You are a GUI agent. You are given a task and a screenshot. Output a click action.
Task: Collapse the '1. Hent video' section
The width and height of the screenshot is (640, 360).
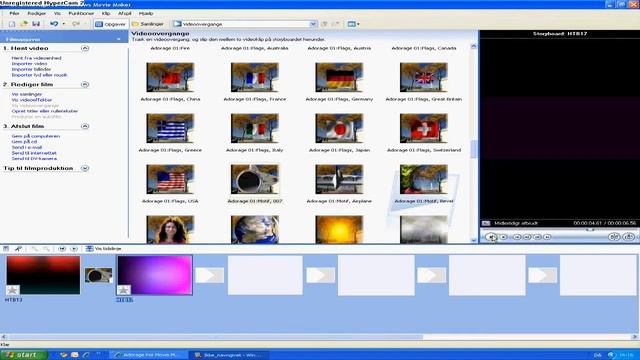pos(85,48)
